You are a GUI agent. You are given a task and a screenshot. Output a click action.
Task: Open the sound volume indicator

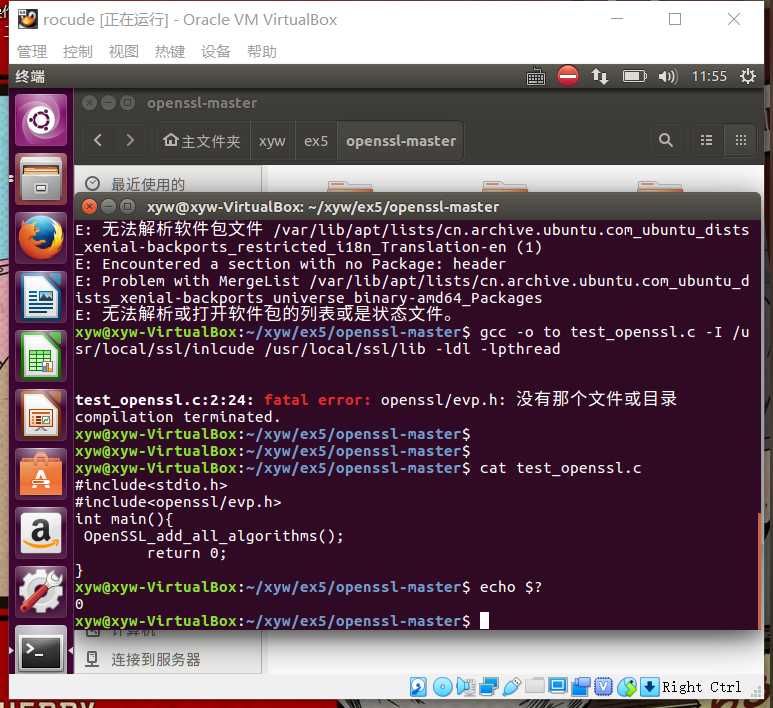tap(668, 77)
